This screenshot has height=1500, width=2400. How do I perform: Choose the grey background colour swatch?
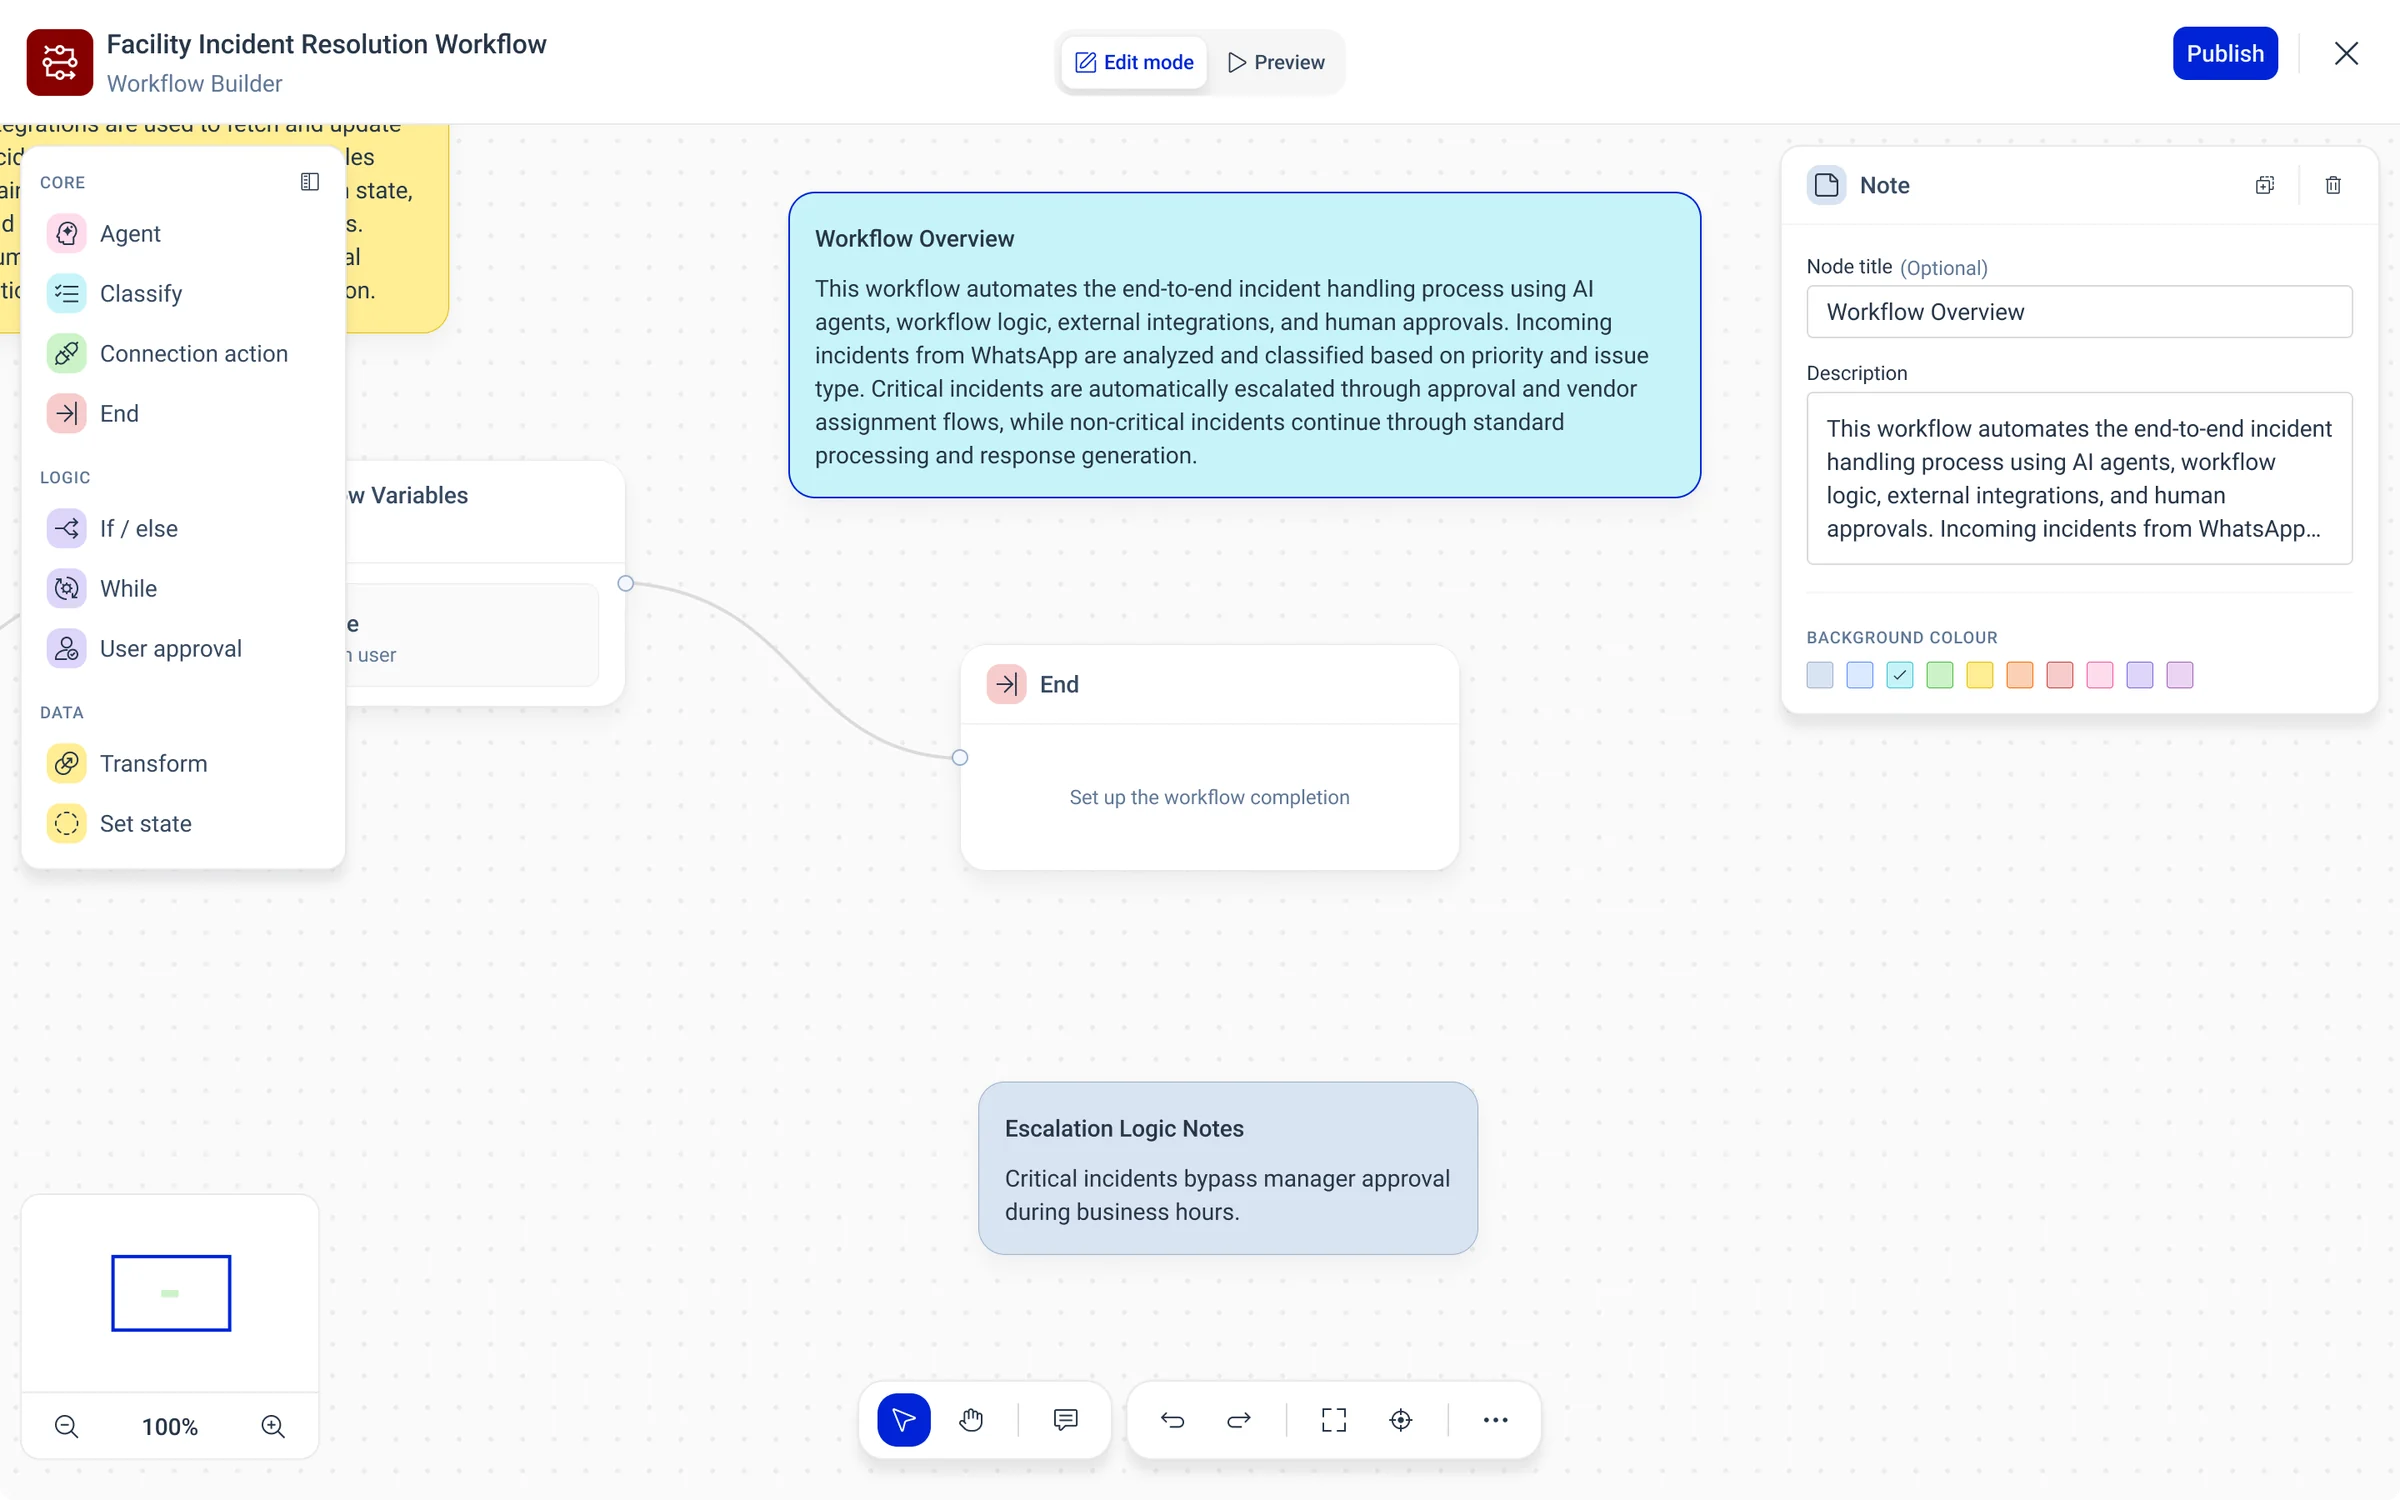[x=1820, y=675]
